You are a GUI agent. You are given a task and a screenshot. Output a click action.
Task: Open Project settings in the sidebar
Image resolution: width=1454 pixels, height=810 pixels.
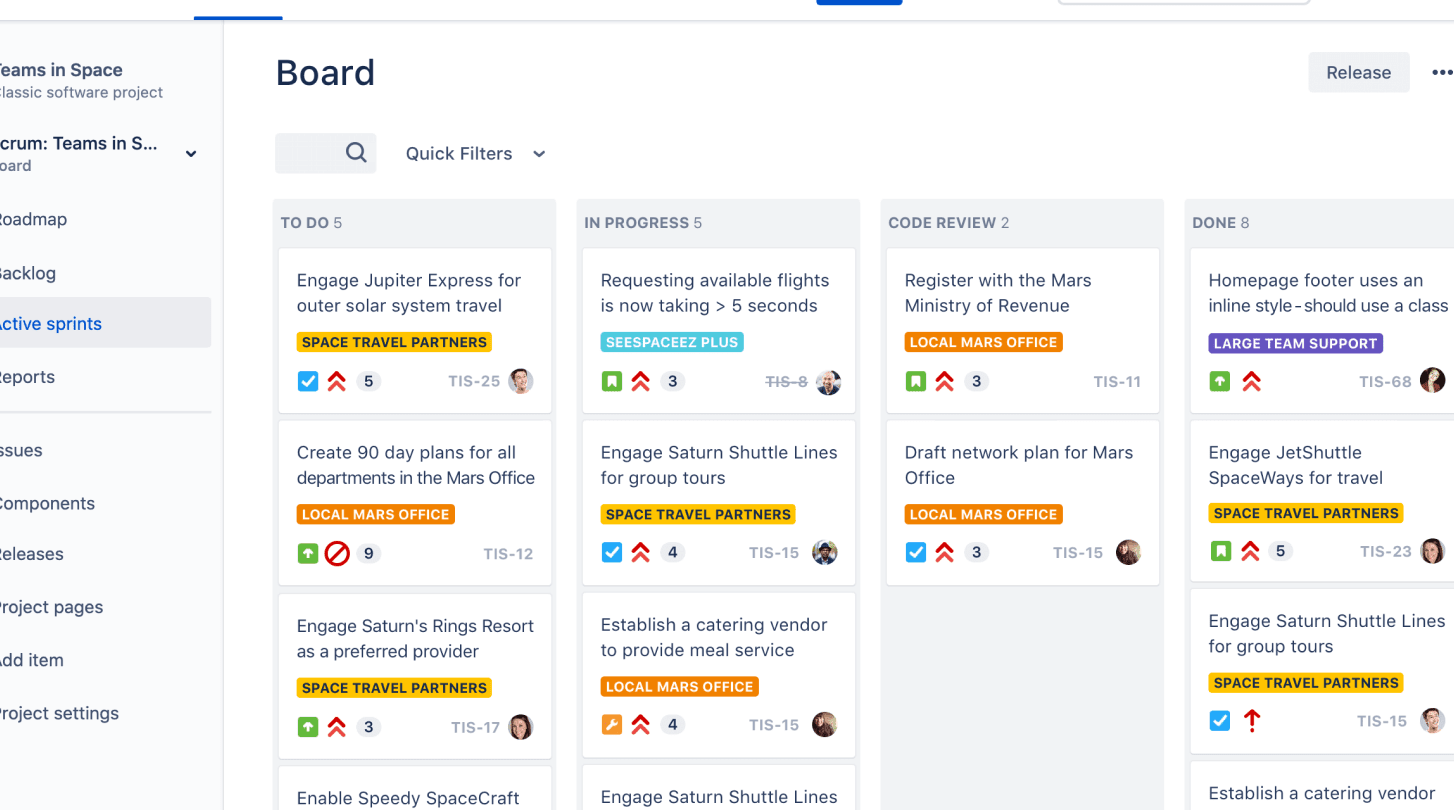[x=59, y=713]
